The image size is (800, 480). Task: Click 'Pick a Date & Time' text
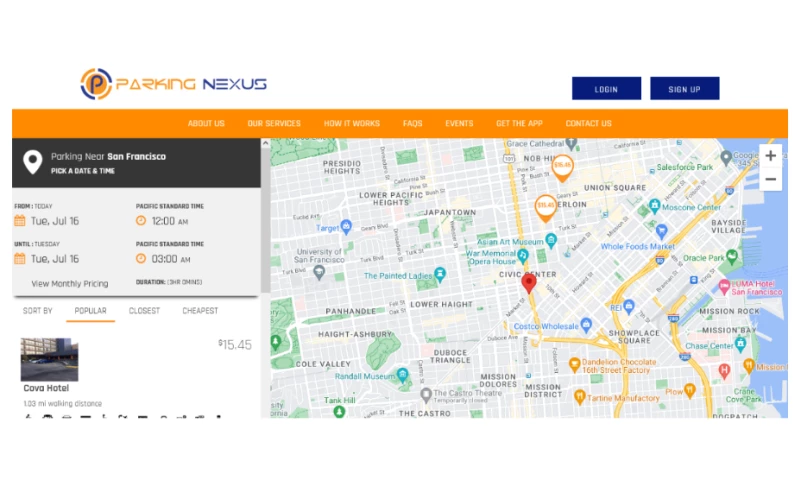pyautogui.click(x=83, y=171)
